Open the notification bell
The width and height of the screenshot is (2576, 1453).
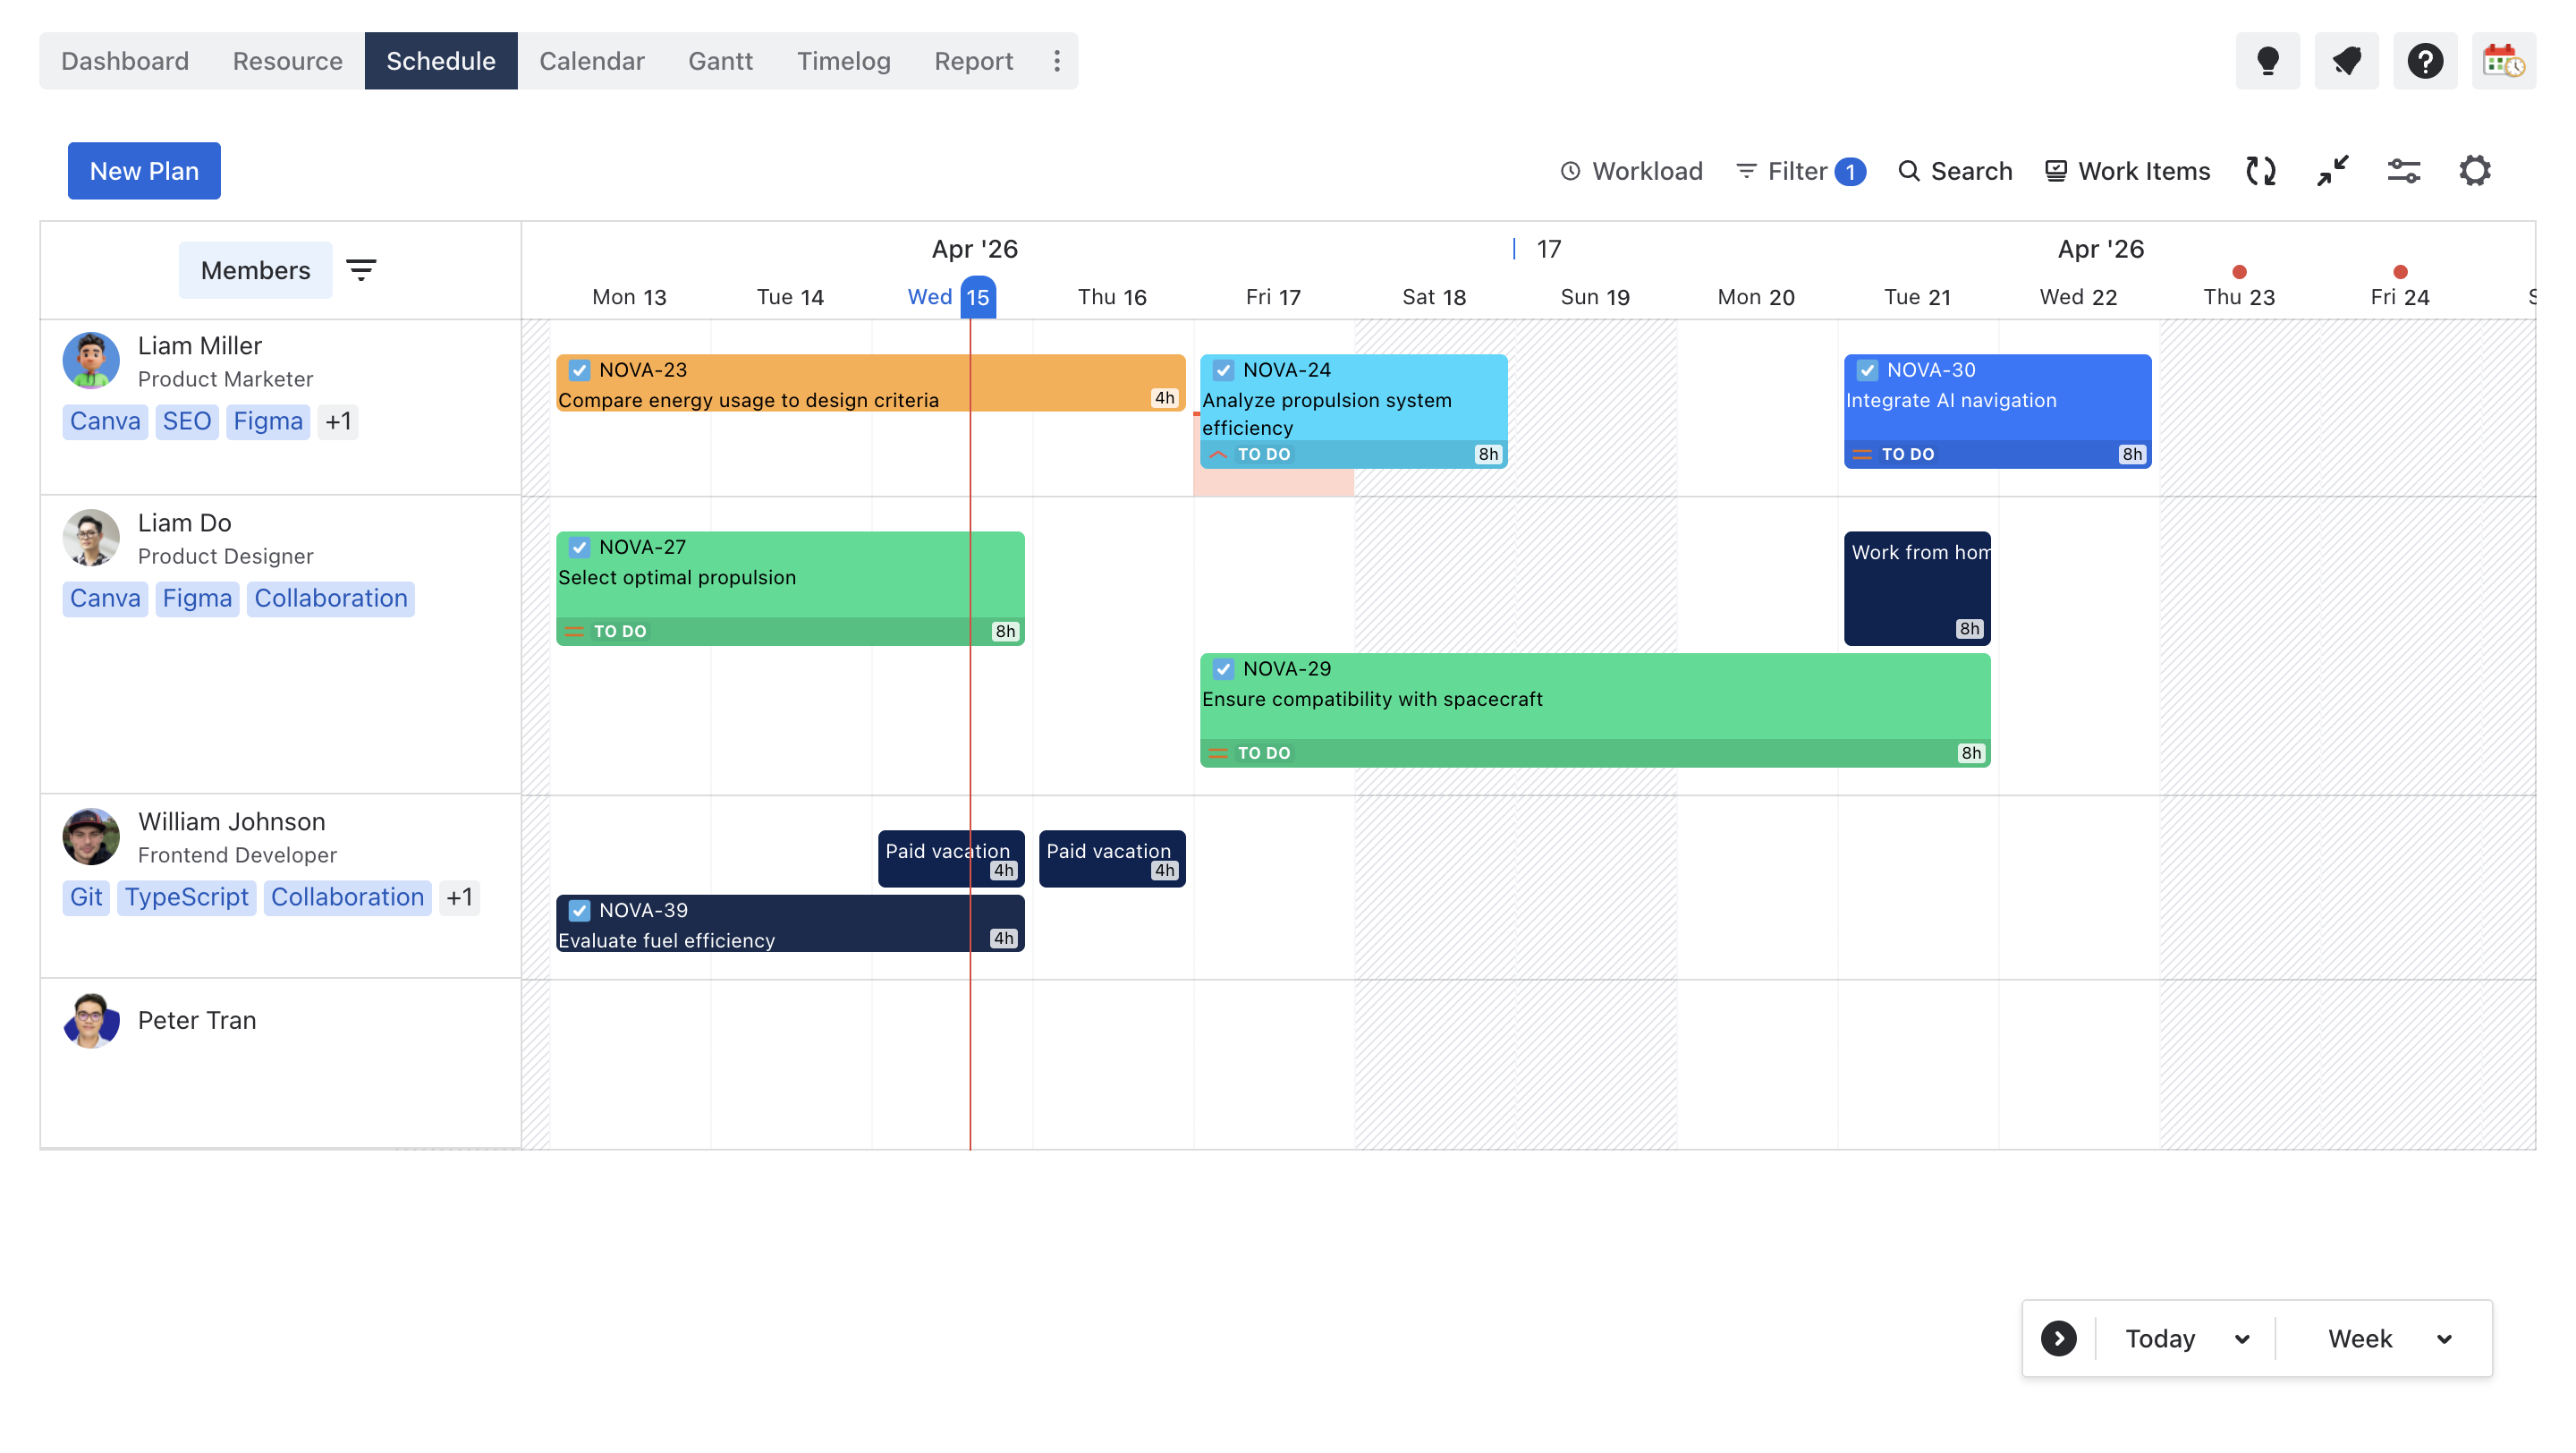[2346, 61]
